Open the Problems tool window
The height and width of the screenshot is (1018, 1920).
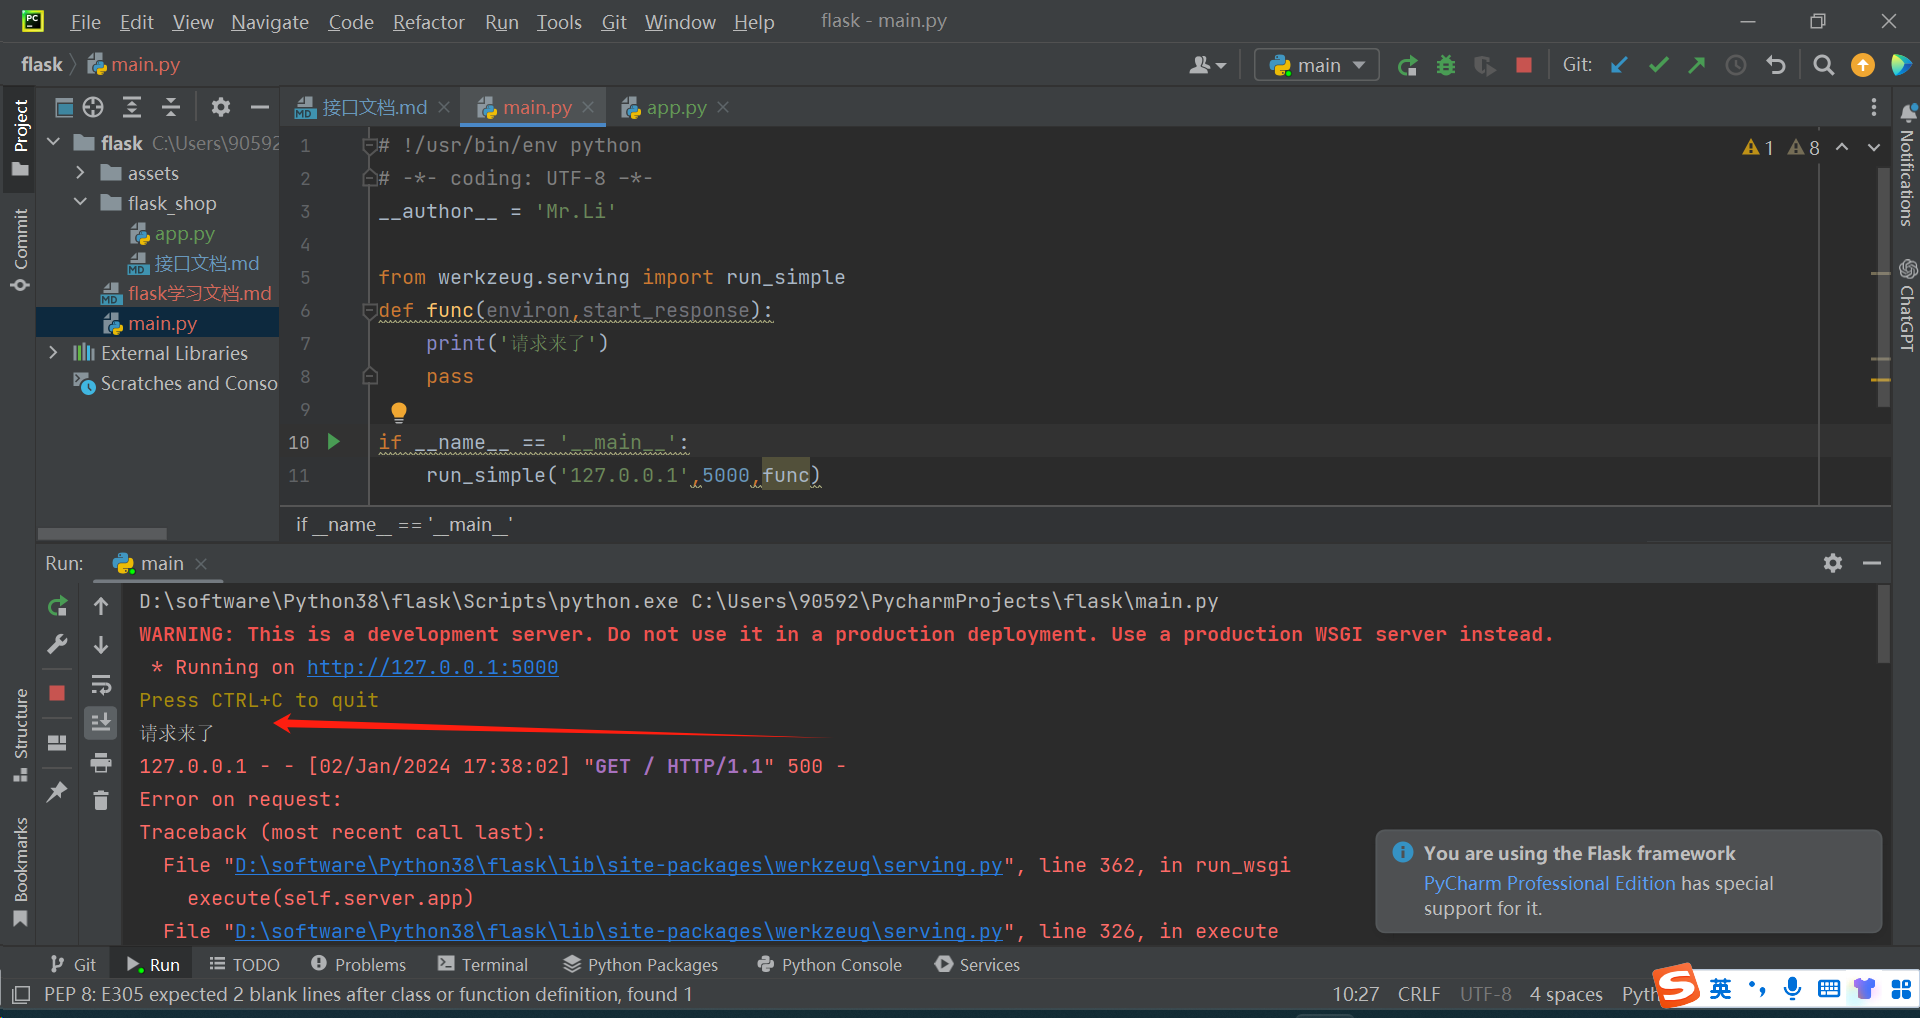click(x=358, y=964)
